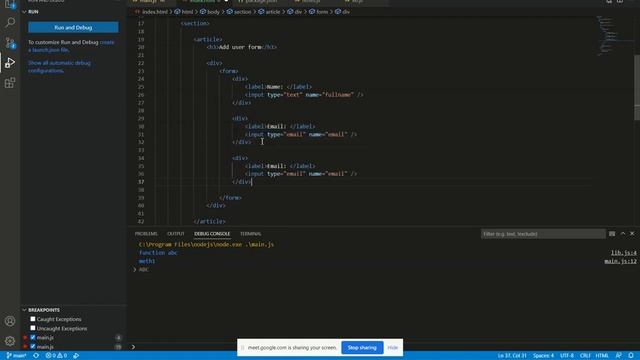Maximize the bottom panel with caret icon
640x360 pixels.
pyautogui.click(x=622, y=234)
